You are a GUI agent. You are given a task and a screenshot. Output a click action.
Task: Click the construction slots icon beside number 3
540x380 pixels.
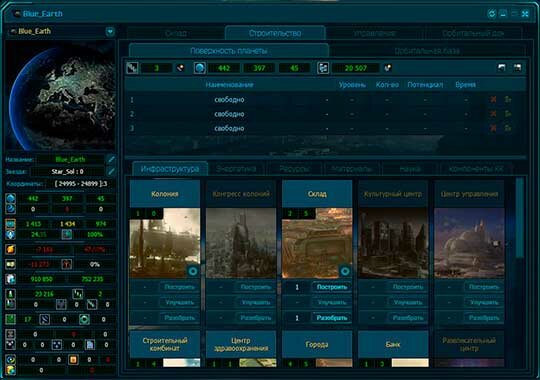pos(132,68)
